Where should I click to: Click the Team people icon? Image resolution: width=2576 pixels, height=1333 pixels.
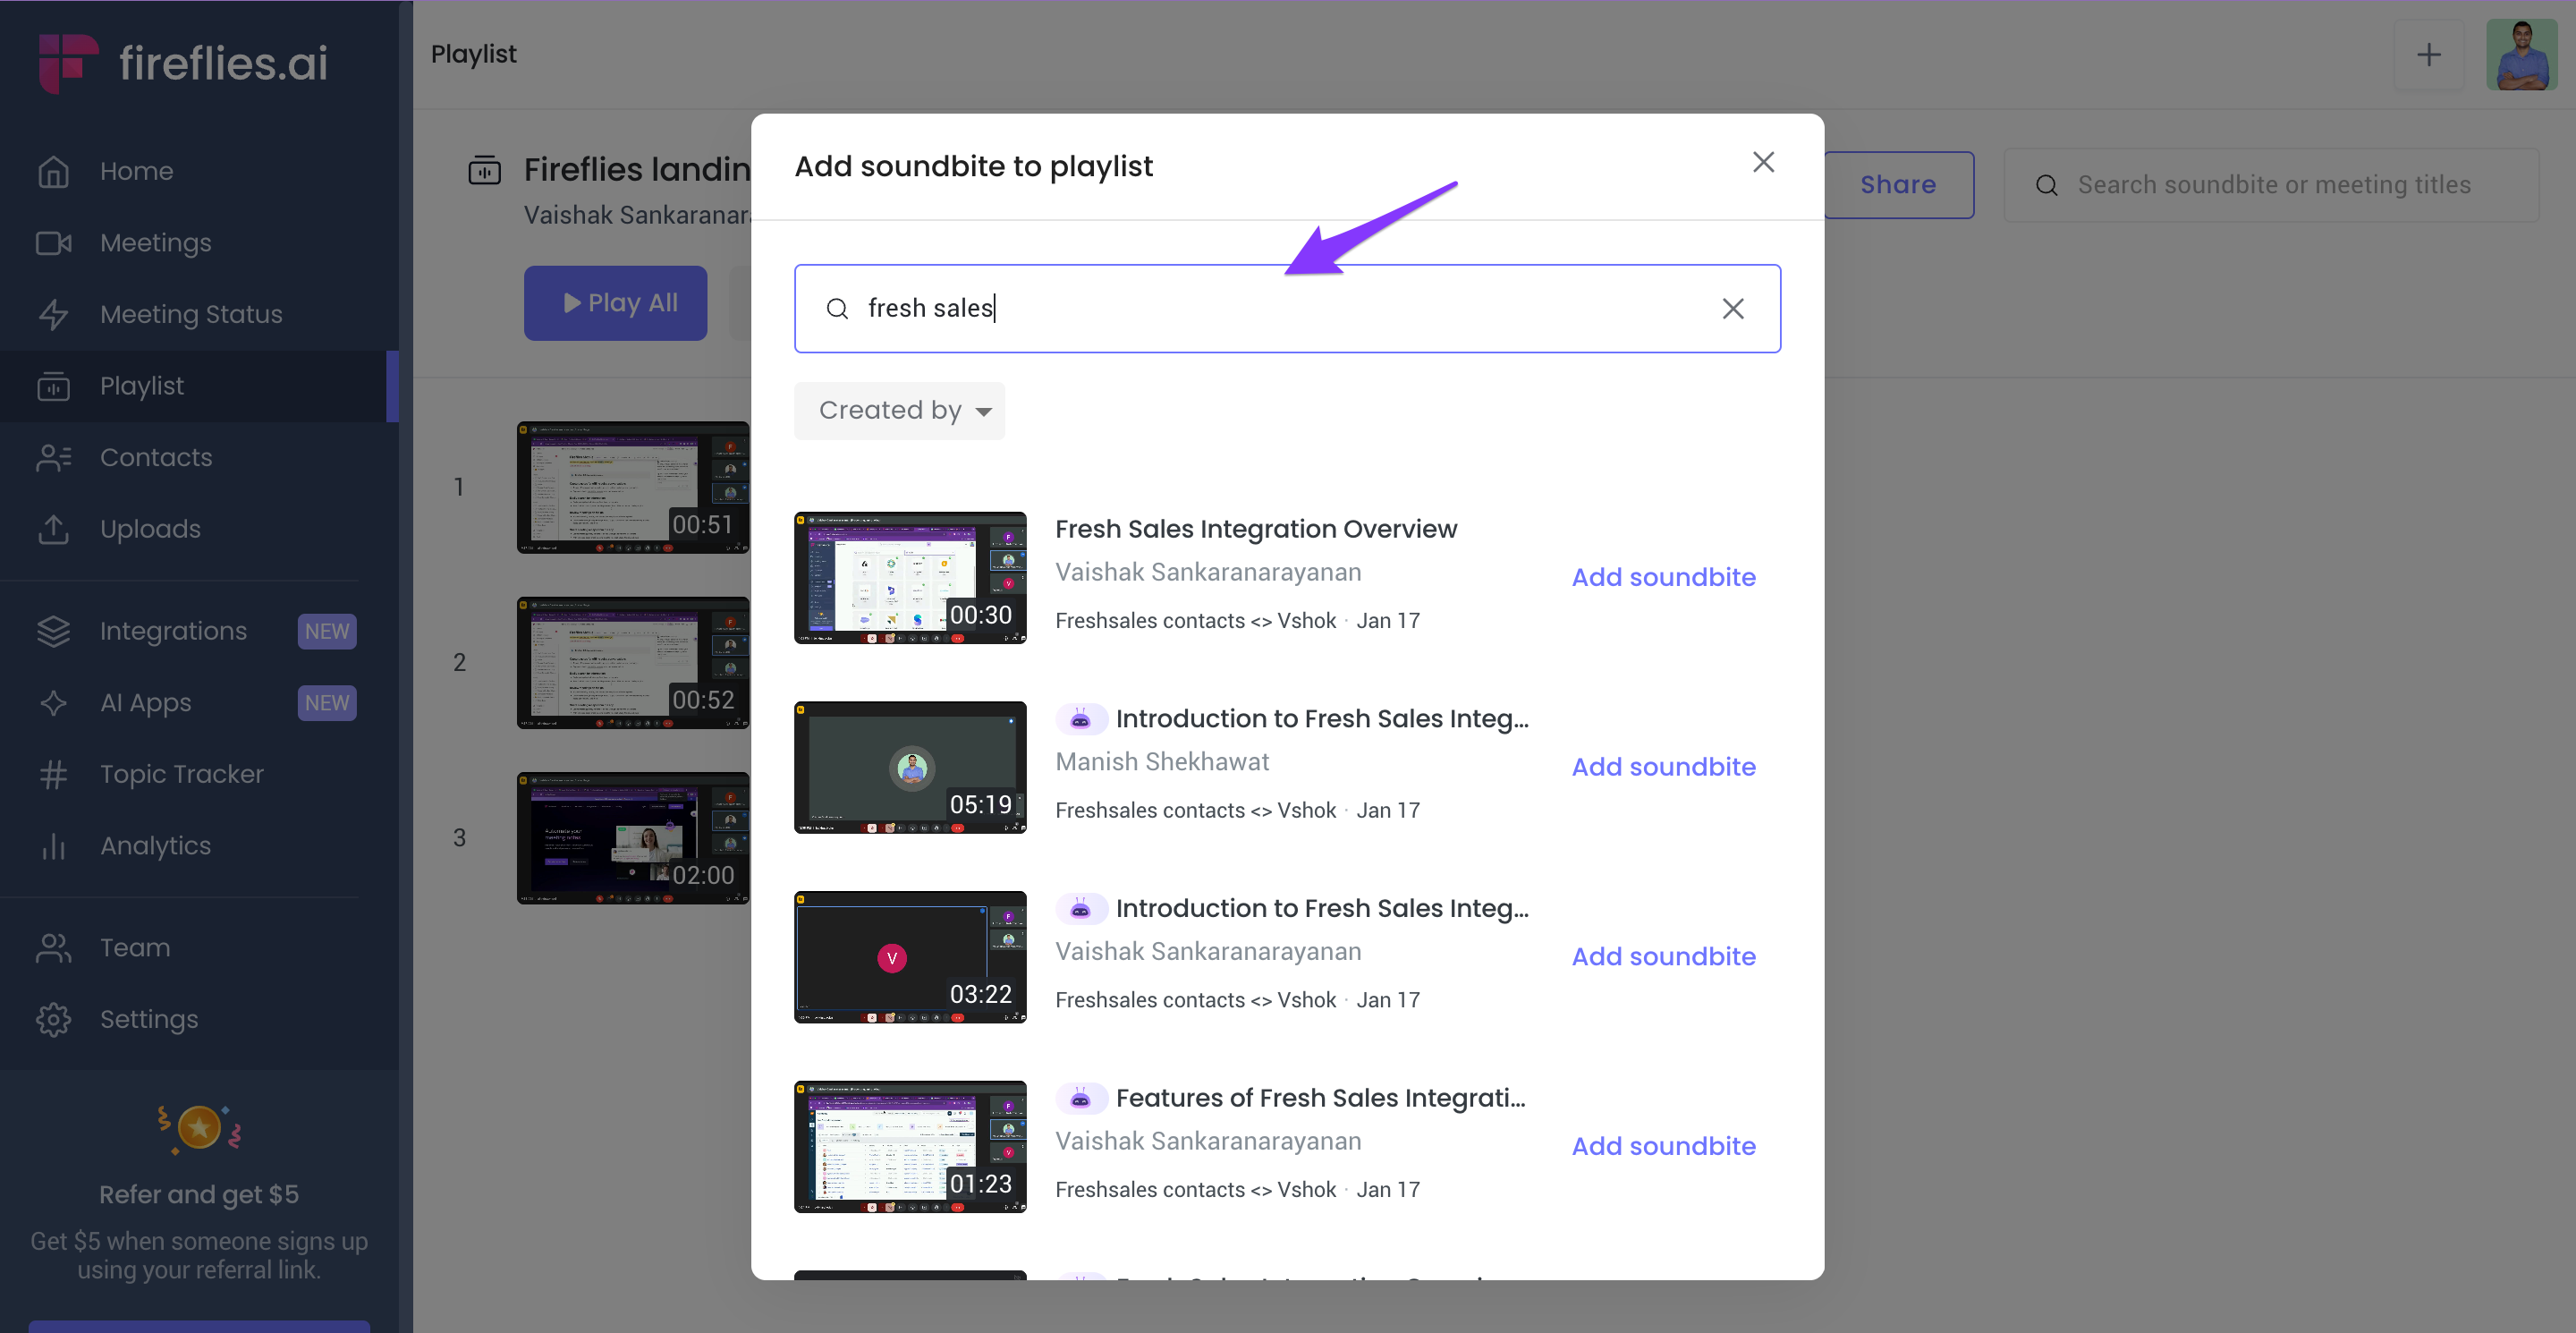tap(53, 948)
